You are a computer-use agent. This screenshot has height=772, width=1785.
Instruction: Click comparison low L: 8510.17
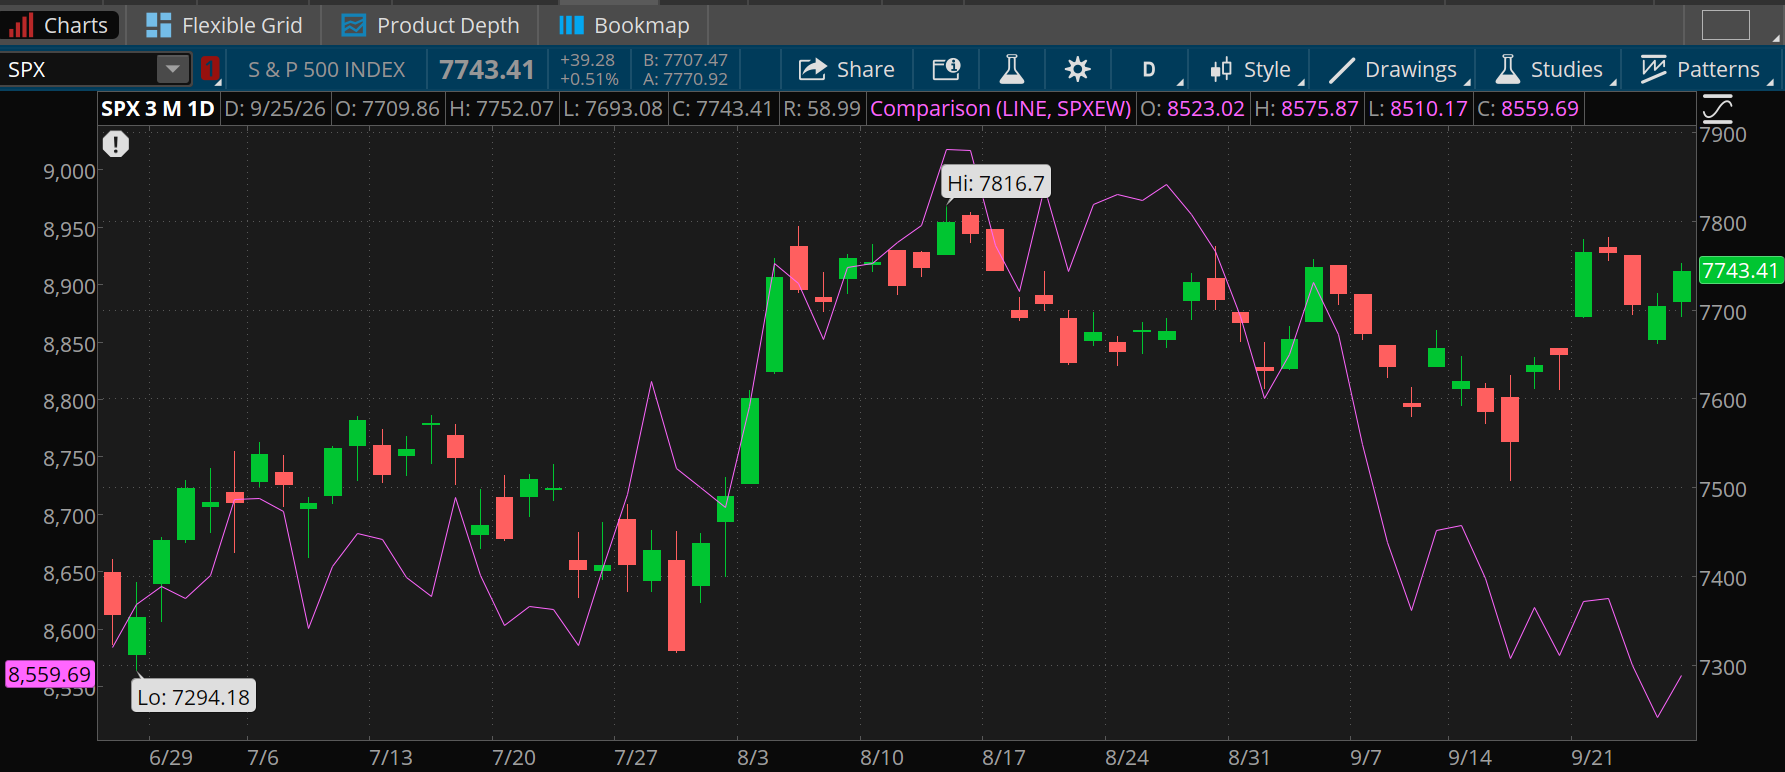[1419, 108]
